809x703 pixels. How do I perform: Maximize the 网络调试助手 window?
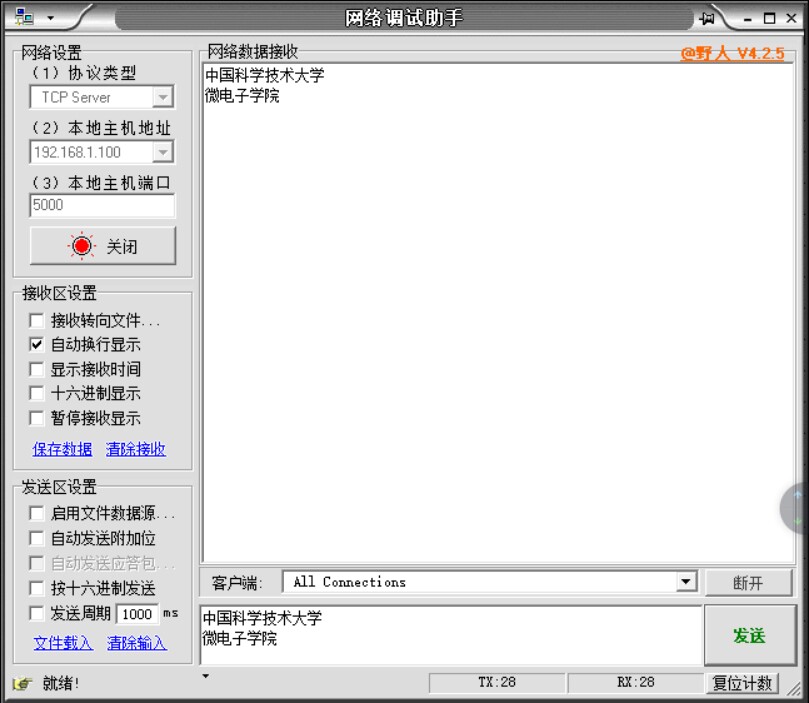[769, 19]
